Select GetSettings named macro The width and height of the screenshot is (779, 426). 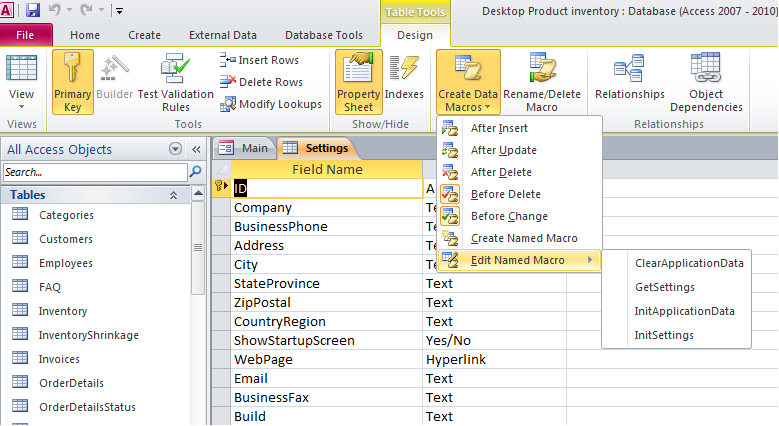click(664, 287)
